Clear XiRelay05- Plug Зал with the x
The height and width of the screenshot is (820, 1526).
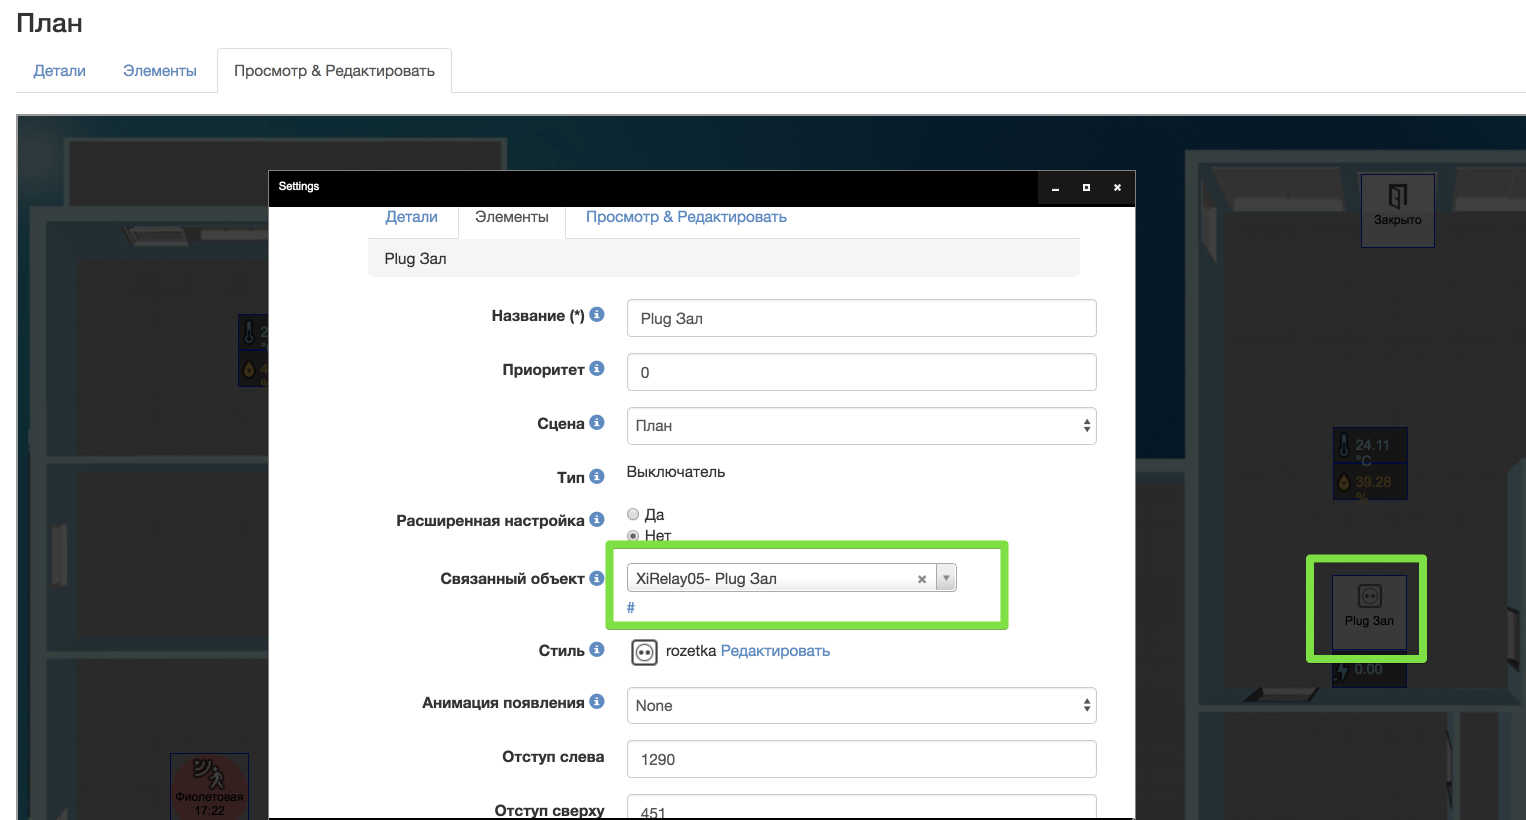coord(922,579)
